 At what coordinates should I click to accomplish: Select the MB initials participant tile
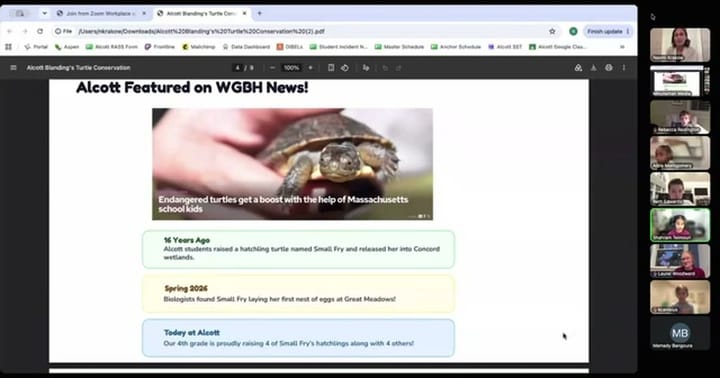[680, 333]
